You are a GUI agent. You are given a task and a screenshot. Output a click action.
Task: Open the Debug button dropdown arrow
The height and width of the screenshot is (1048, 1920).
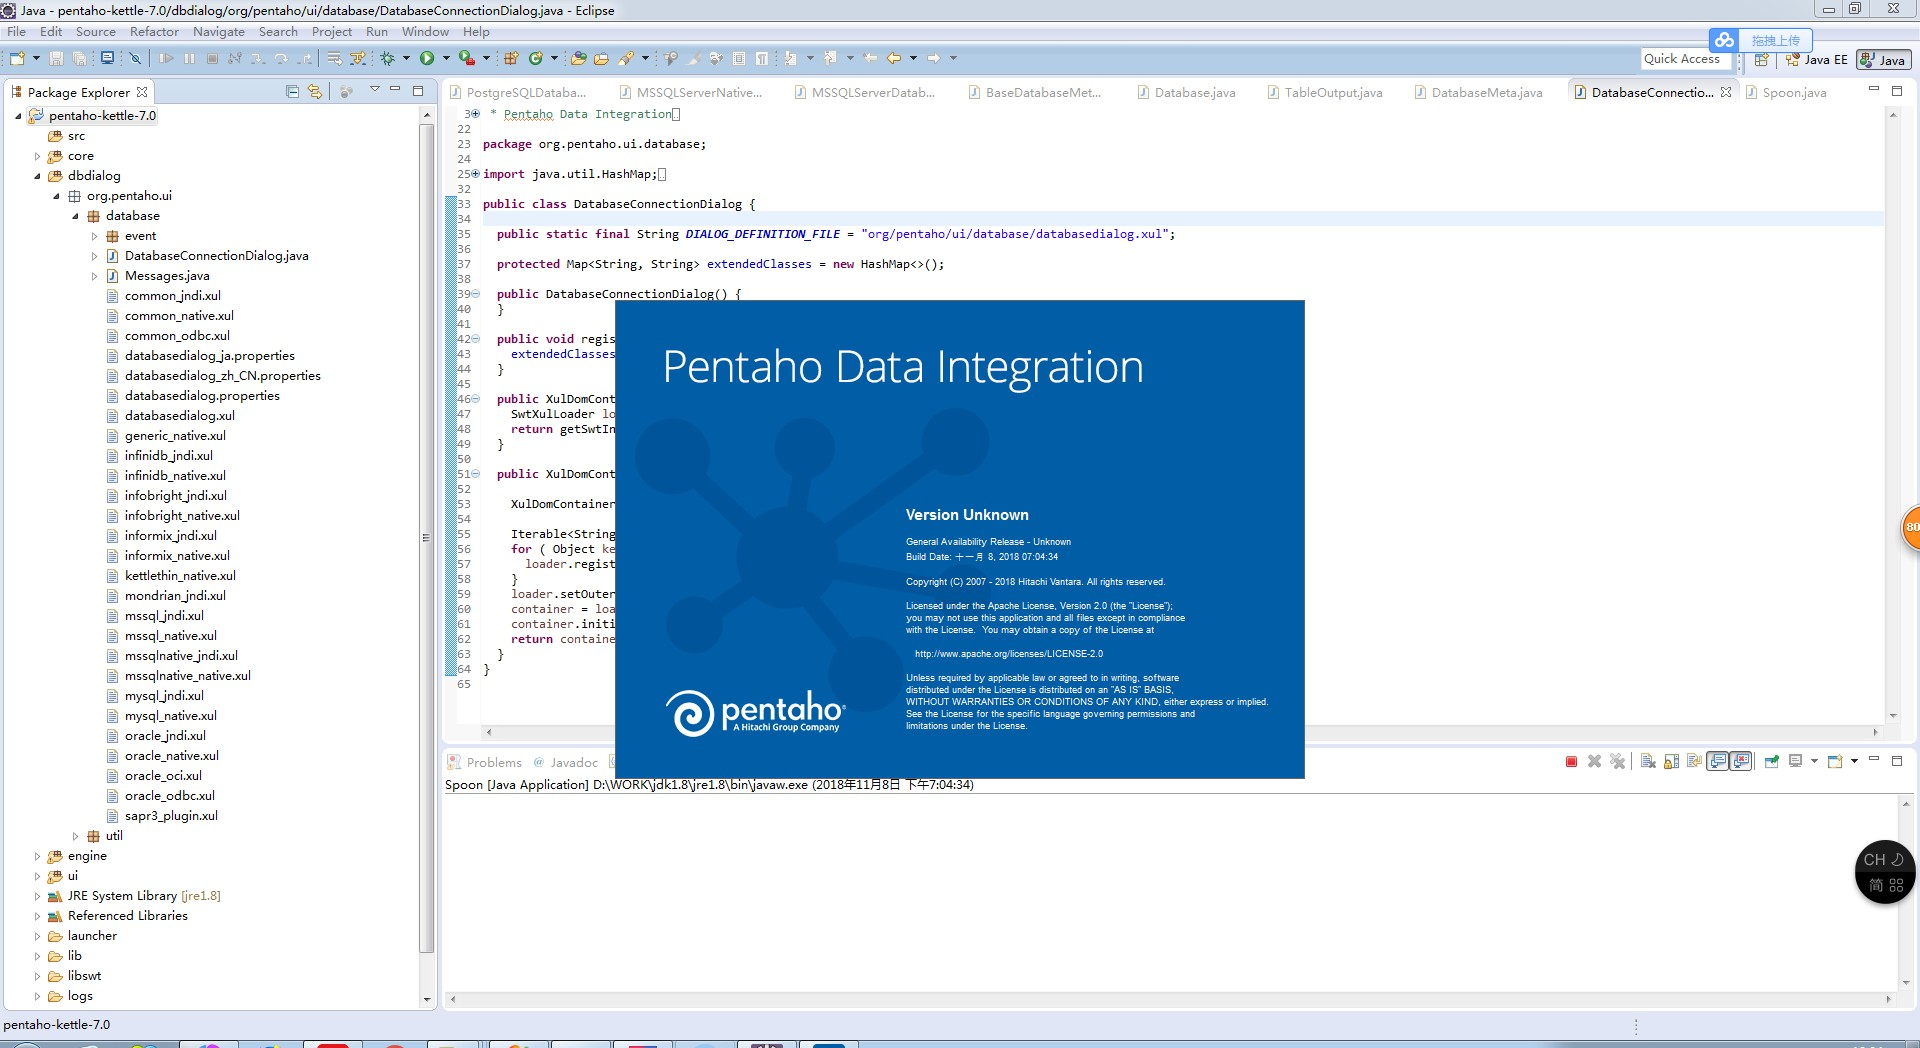(406, 58)
